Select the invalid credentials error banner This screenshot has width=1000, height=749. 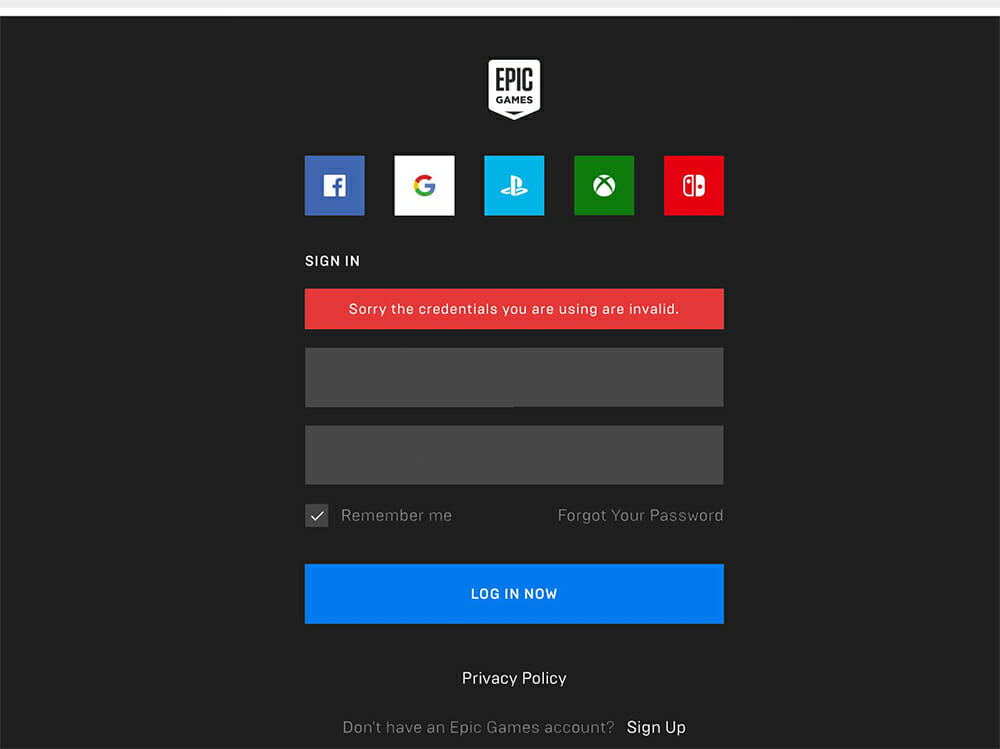tap(514, 308)
